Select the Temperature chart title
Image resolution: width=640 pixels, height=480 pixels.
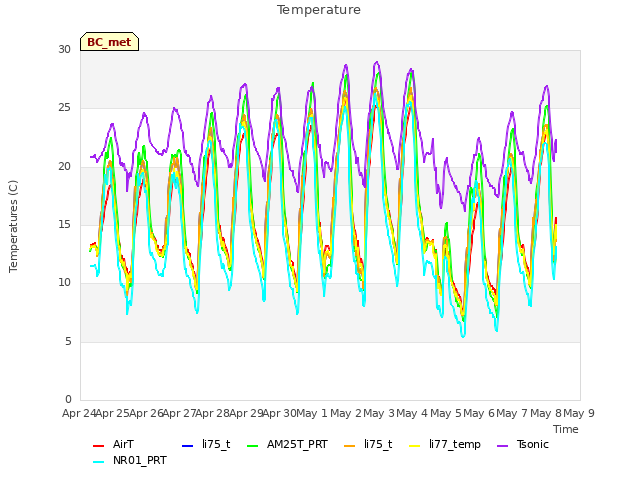click(319, 10)
